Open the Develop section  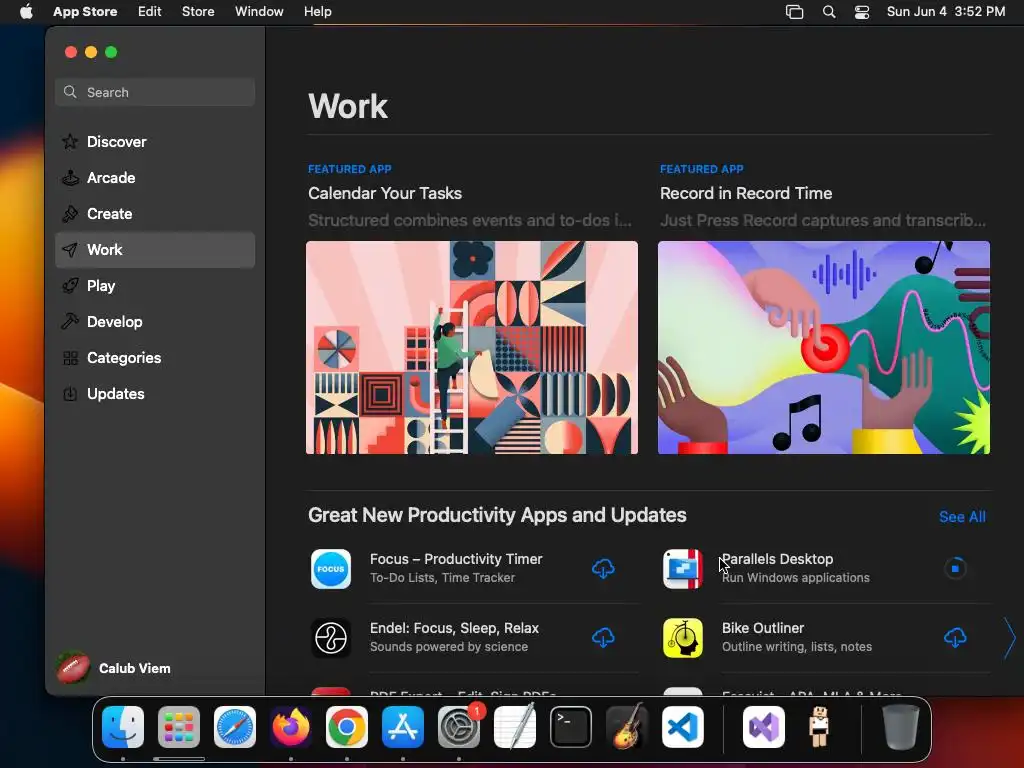(x=155, y=321)
